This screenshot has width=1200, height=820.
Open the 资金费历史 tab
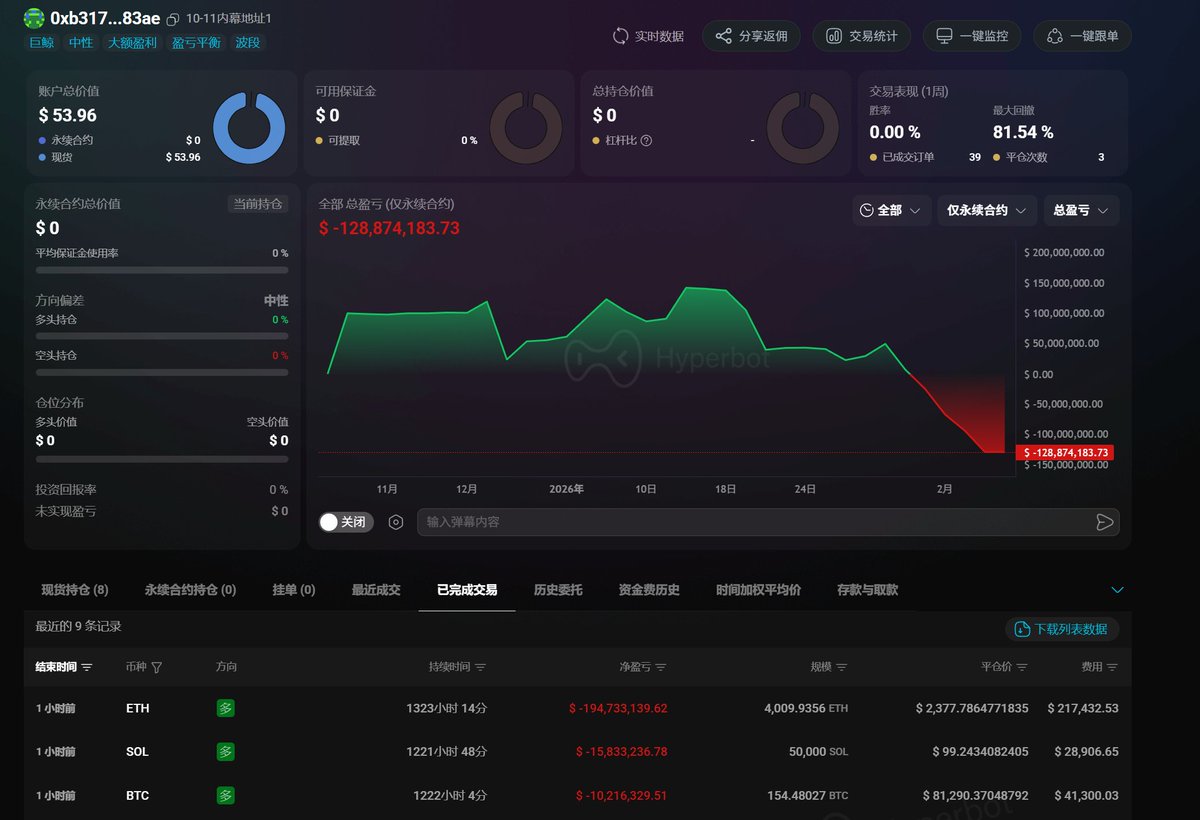(x=649, y=590)
